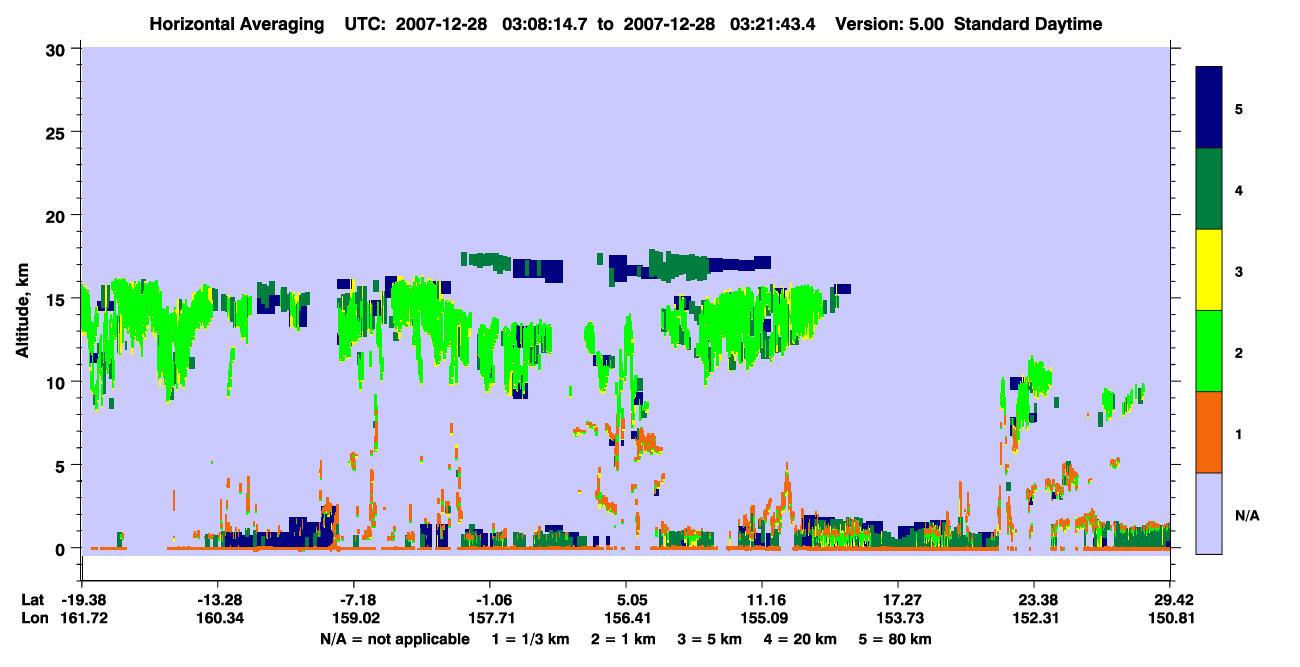Click the dark blue level 5 color swatch
The image size is (1300, 667).
click(1209, 107)
